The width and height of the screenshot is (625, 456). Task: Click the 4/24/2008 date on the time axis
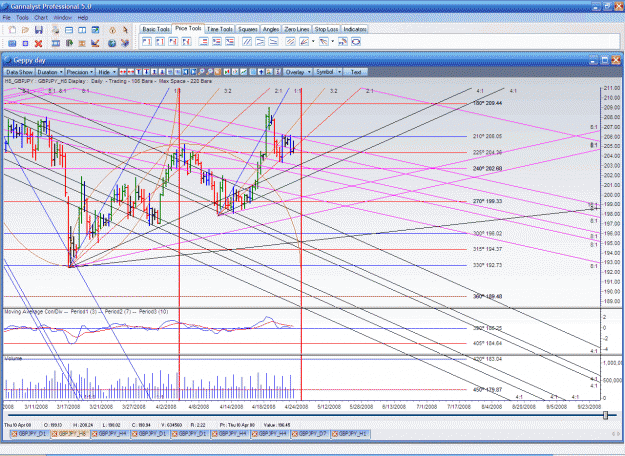[296, 407]
